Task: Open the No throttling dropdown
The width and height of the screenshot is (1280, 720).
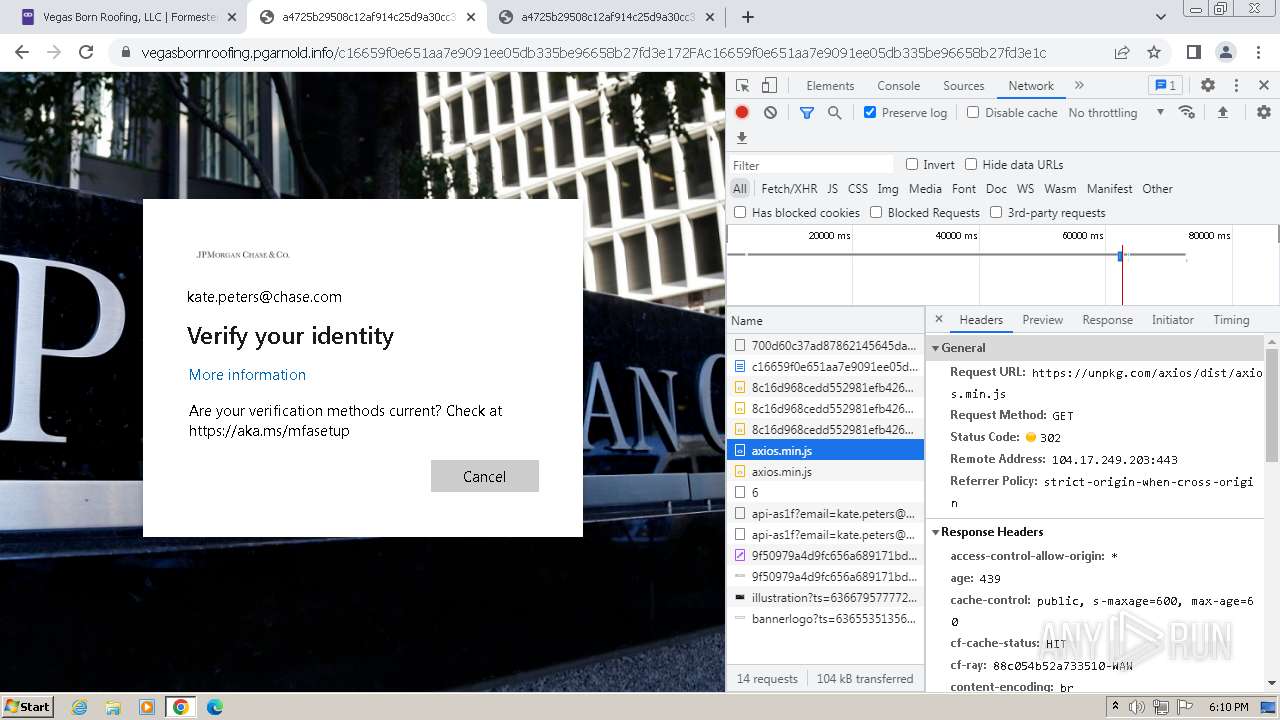Action: click(1116, 113)
